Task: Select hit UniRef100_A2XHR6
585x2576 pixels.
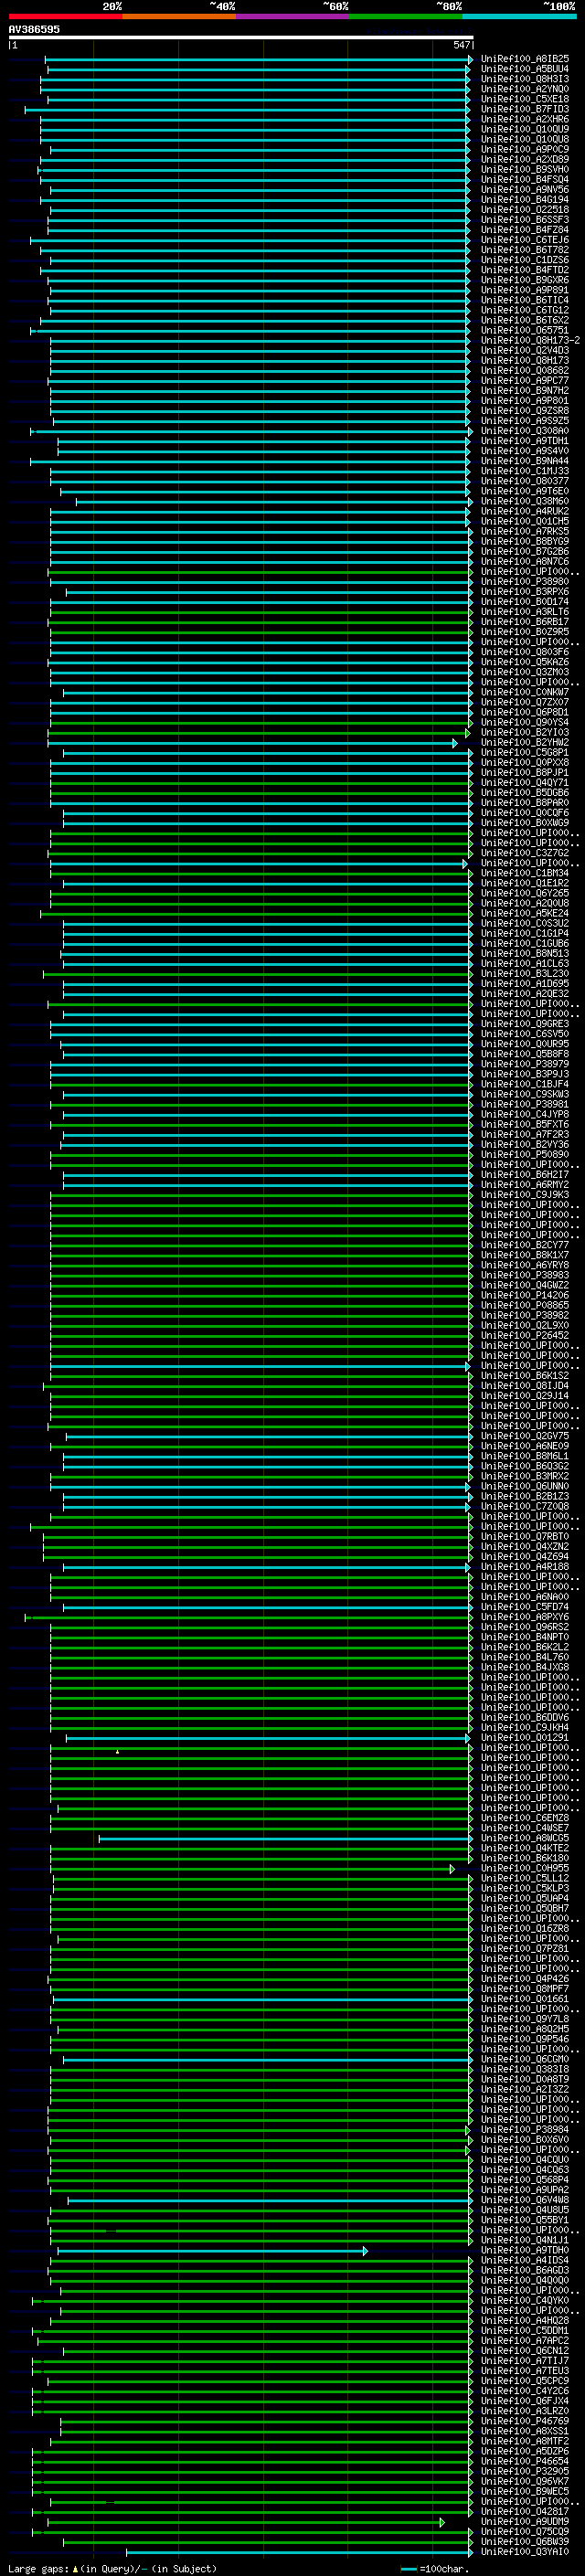Action: click(x=524, y=119)
